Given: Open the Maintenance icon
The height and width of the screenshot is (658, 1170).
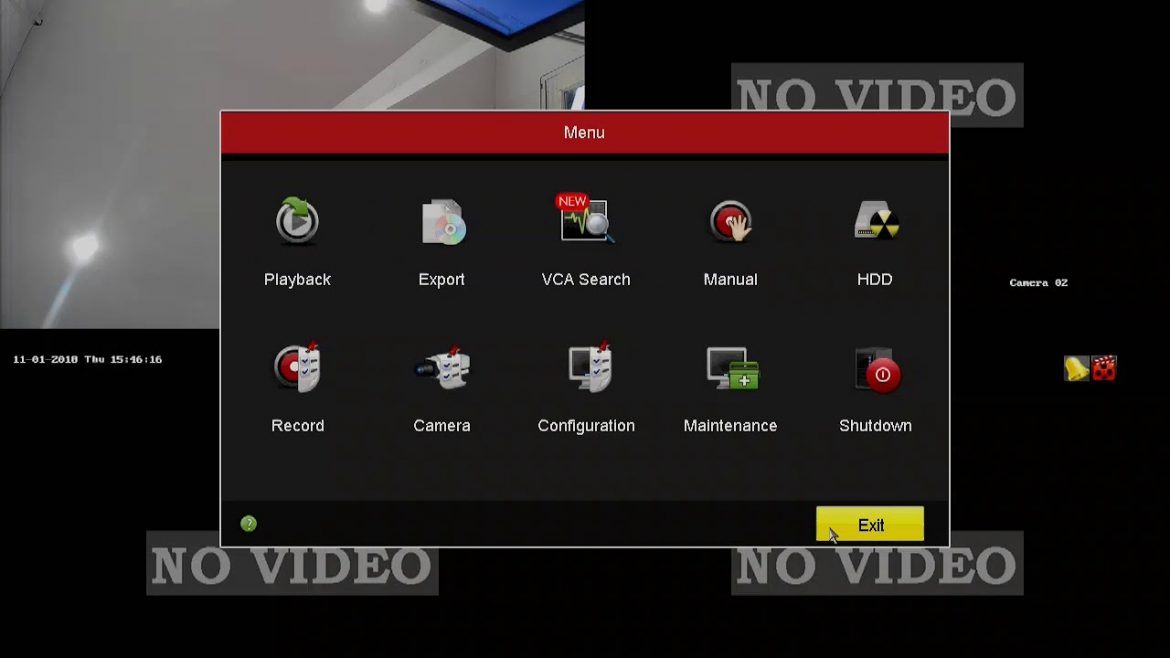Looking at the screenshot, I should (731, 368).
